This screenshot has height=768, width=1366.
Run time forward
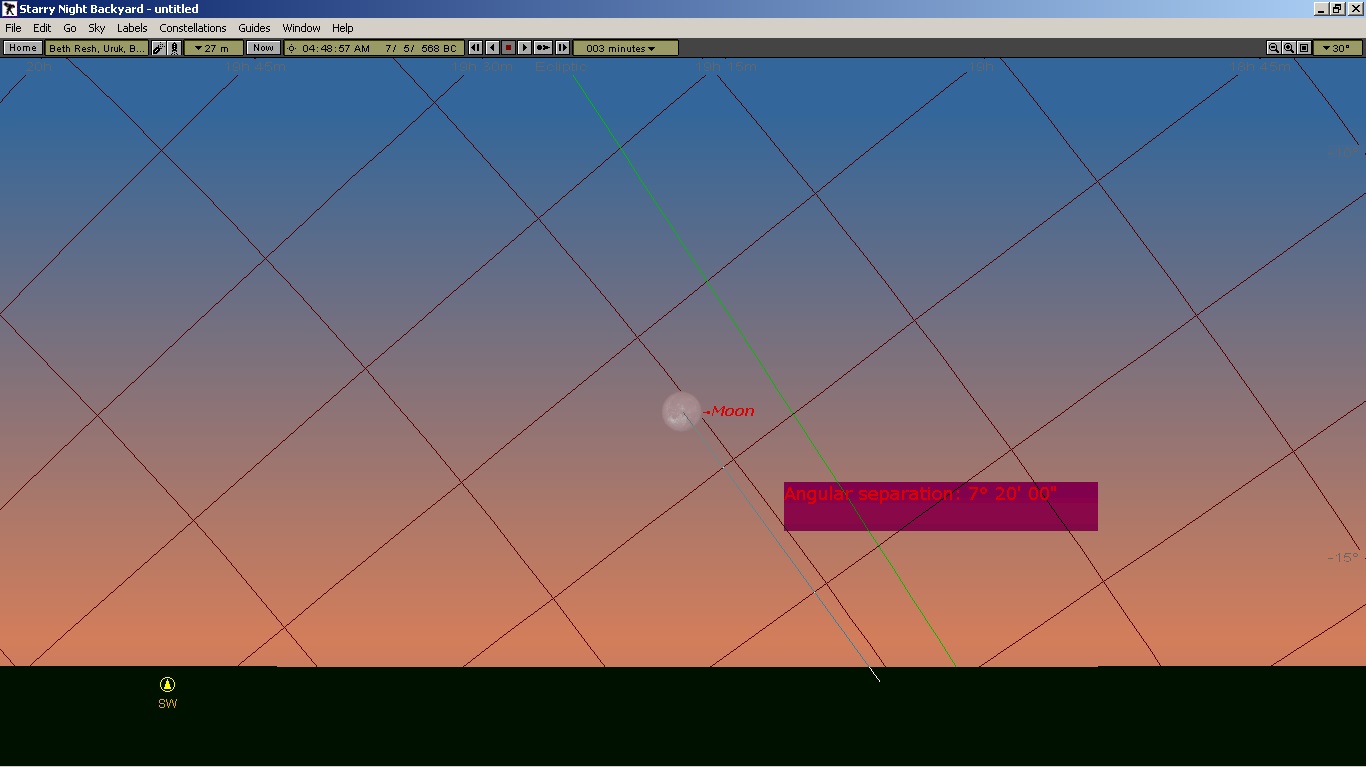(x=524, y=48)
